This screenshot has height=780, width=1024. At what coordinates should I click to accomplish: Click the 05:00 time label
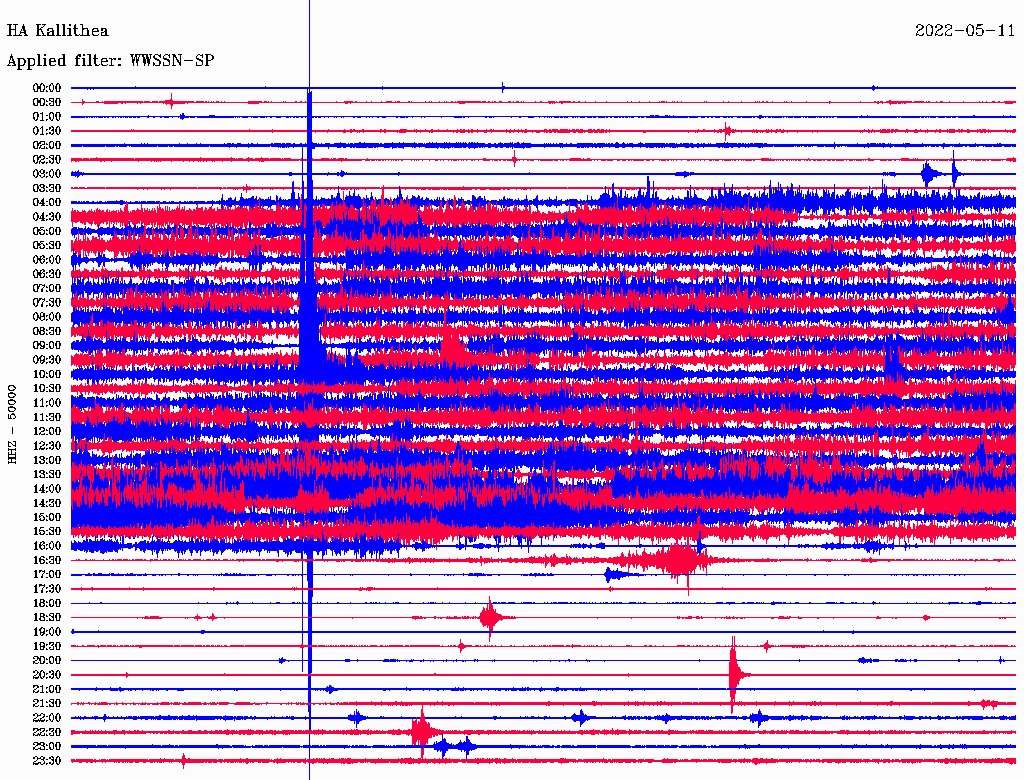click(x=47, y=231)
